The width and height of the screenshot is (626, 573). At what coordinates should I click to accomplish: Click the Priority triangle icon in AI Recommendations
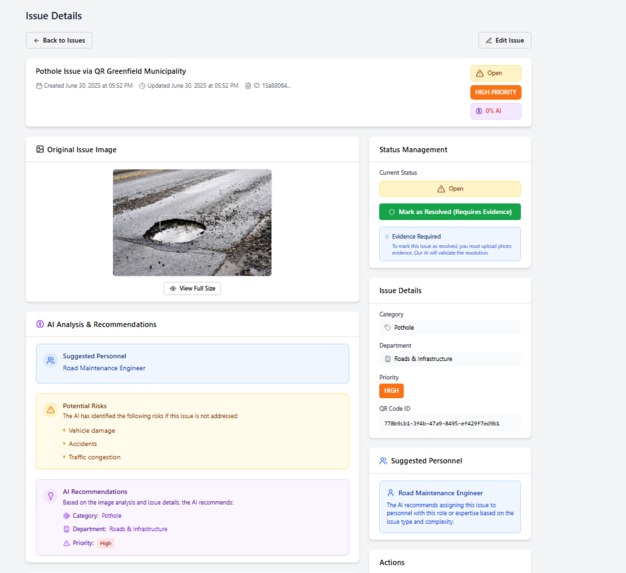coord(67,543)
